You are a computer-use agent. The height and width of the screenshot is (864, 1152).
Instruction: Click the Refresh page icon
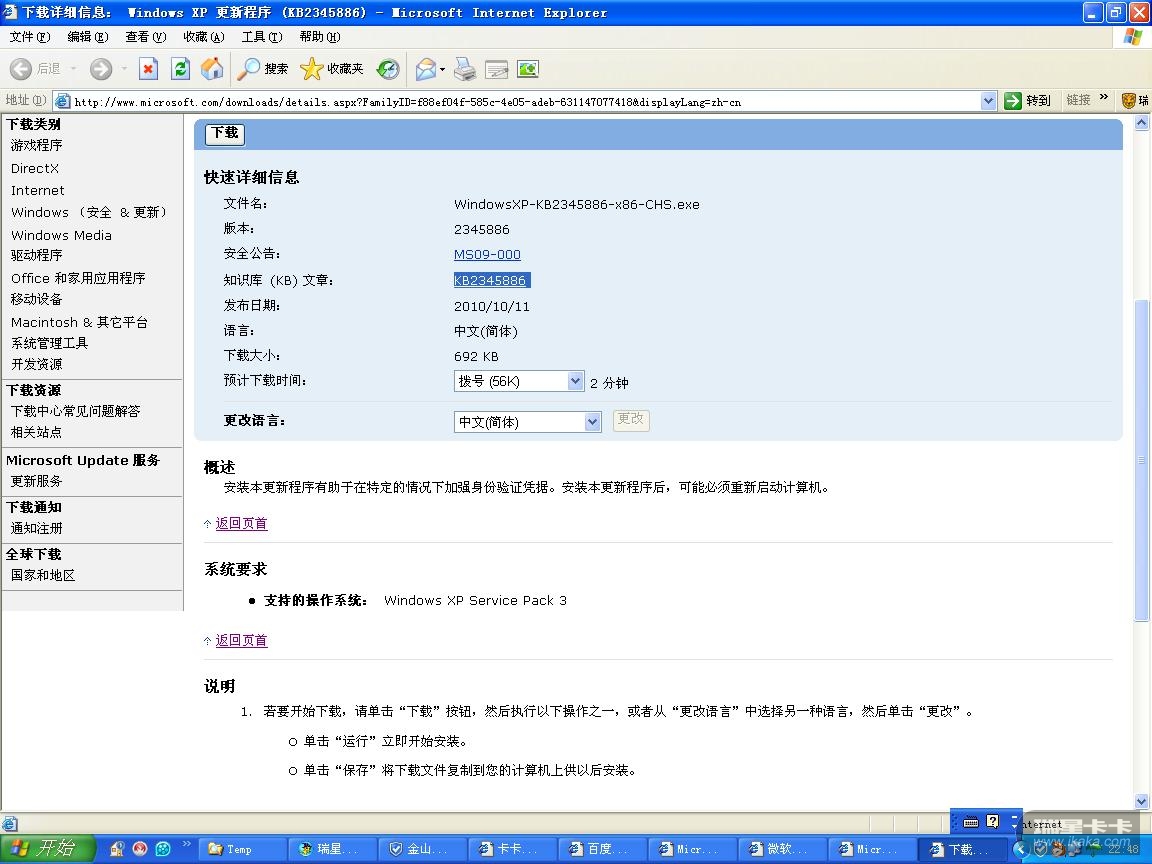pyautogui.click(x=180, y=69)
